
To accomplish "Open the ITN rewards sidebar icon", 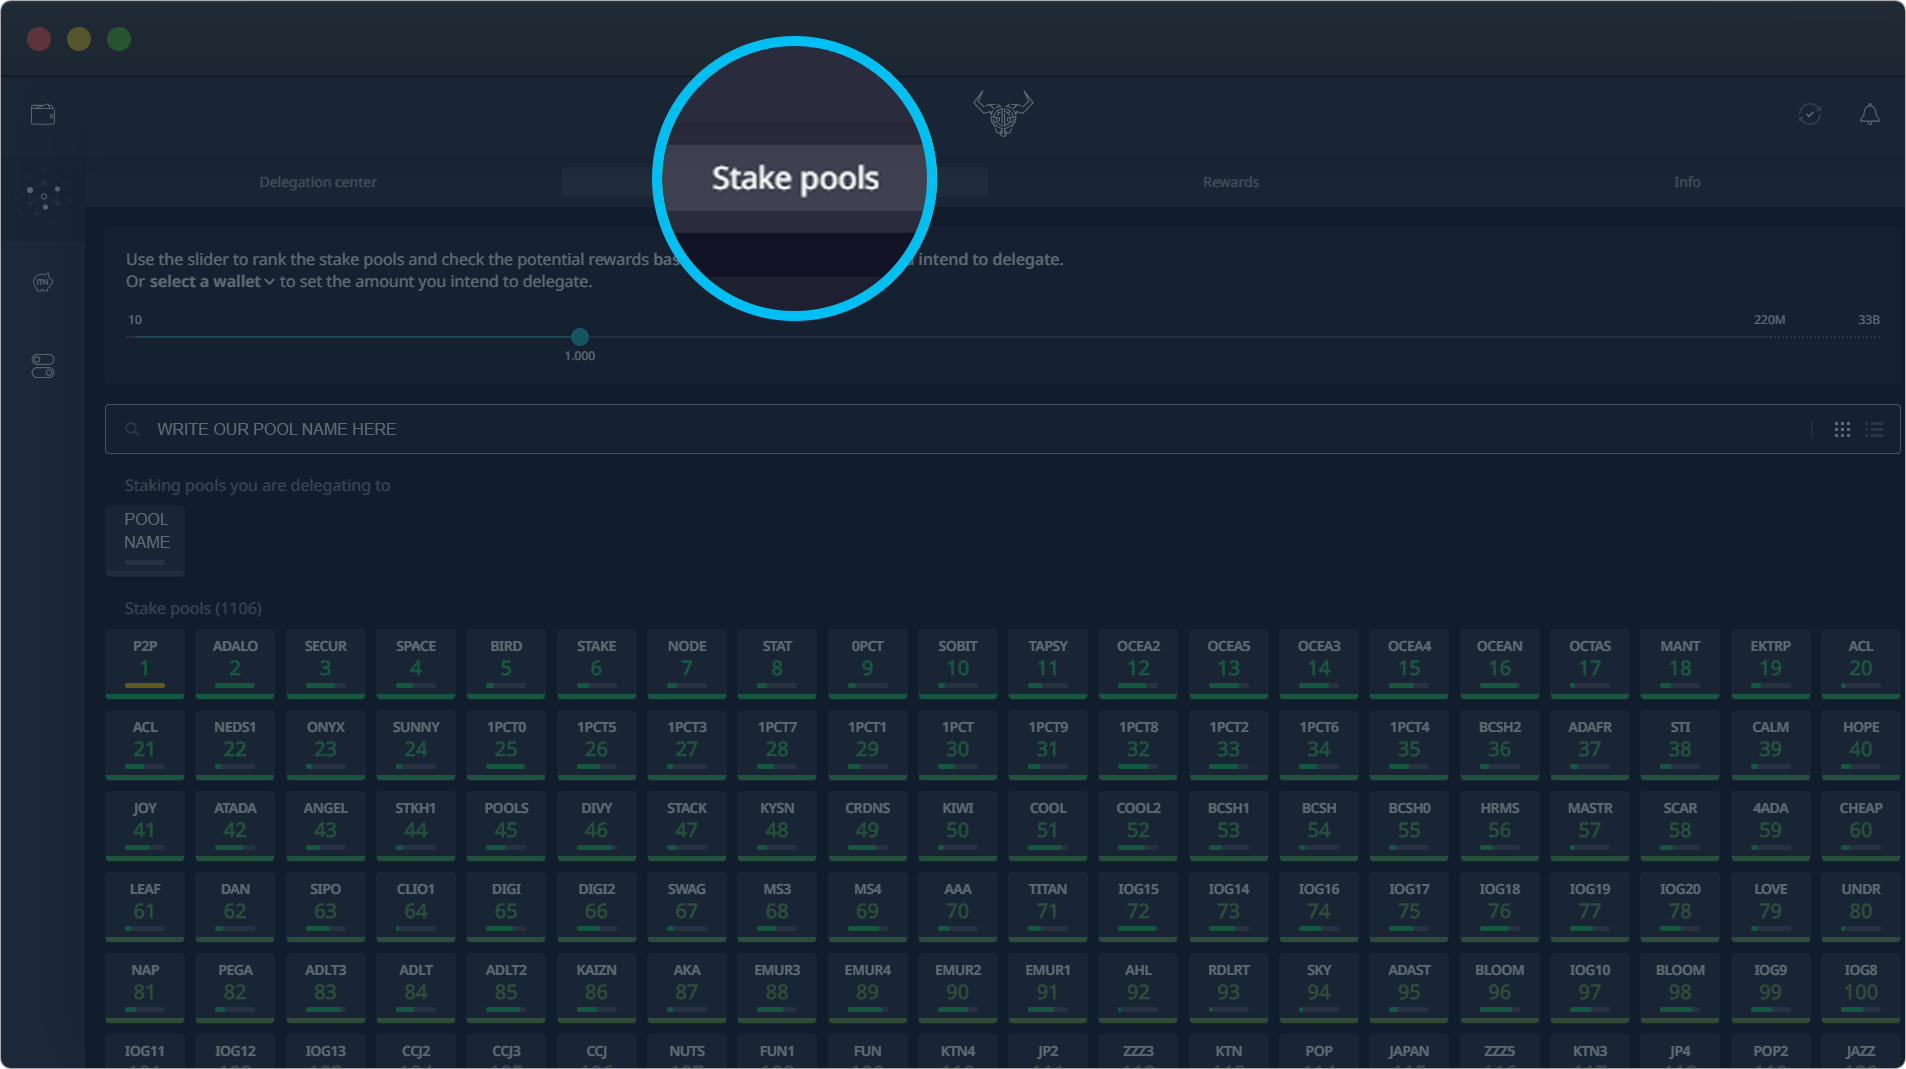I will (x=43, y=282).
